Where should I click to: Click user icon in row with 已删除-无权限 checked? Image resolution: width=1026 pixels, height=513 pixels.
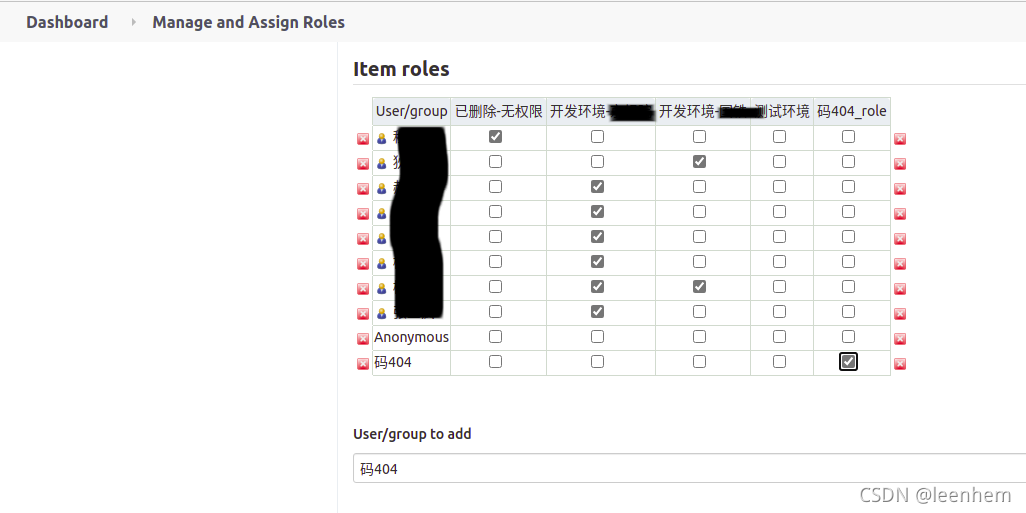[x=381, y=139]
